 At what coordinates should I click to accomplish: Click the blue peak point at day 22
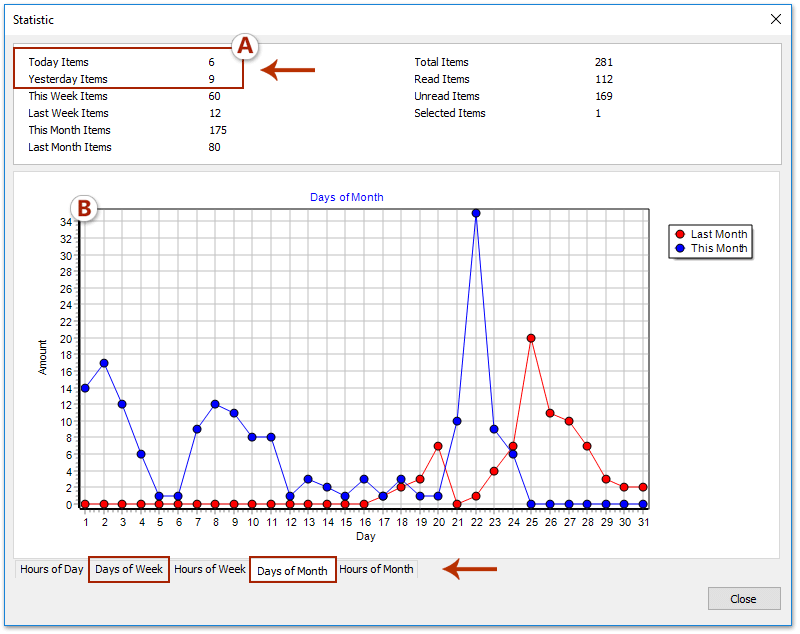coord(476,213)
